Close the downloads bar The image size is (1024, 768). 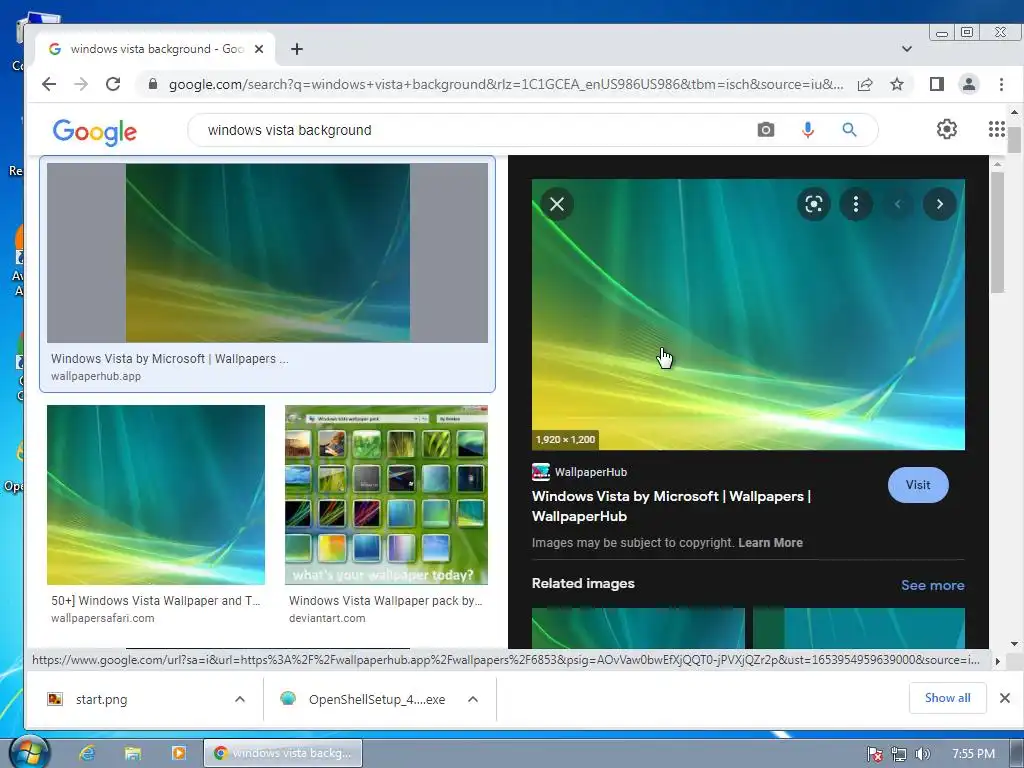click(1005, 698)
